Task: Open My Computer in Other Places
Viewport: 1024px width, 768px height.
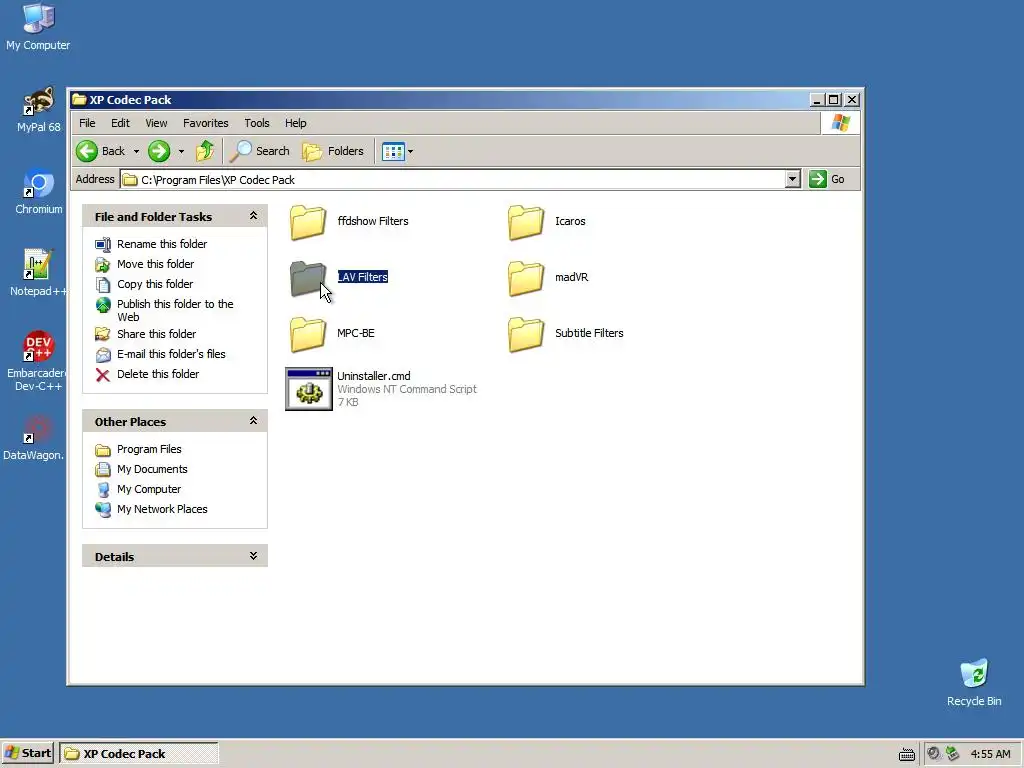Action: click(148, 490)
